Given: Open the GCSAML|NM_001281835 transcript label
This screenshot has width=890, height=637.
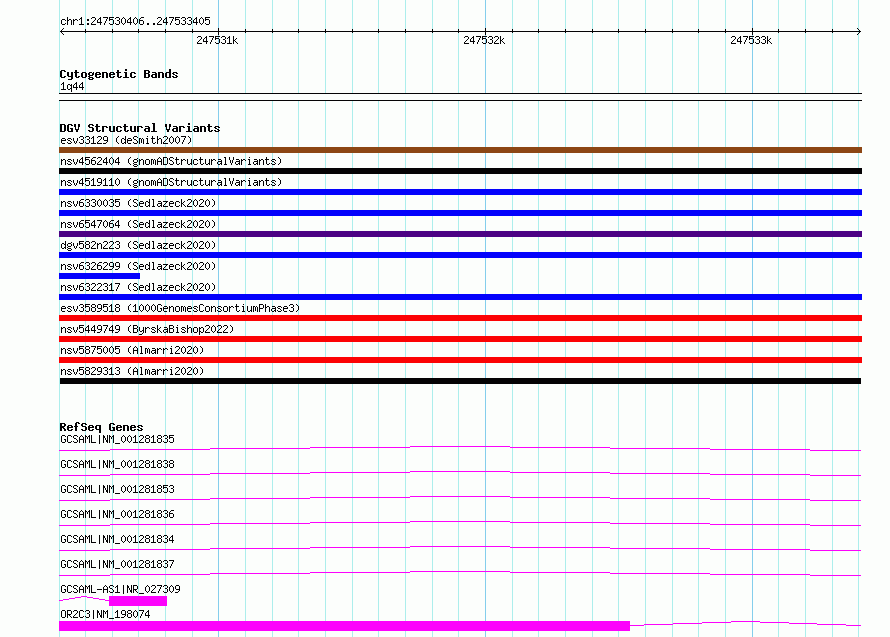Looking at the screenshot, I should (x=117, y=439).
